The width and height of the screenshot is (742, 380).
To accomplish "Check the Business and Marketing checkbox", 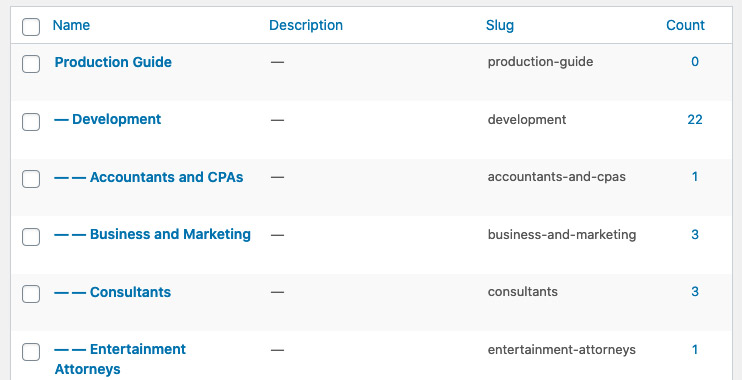I will pos(31,237).
